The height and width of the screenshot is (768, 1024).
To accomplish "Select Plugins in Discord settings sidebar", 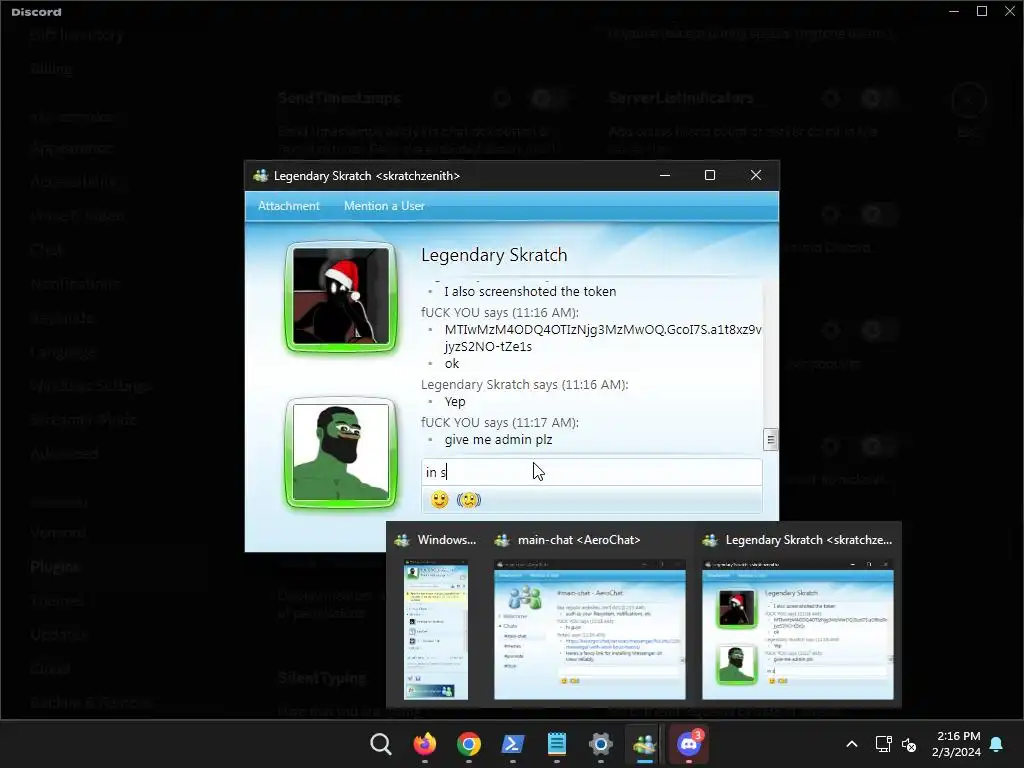I will [x=55, y=567].
